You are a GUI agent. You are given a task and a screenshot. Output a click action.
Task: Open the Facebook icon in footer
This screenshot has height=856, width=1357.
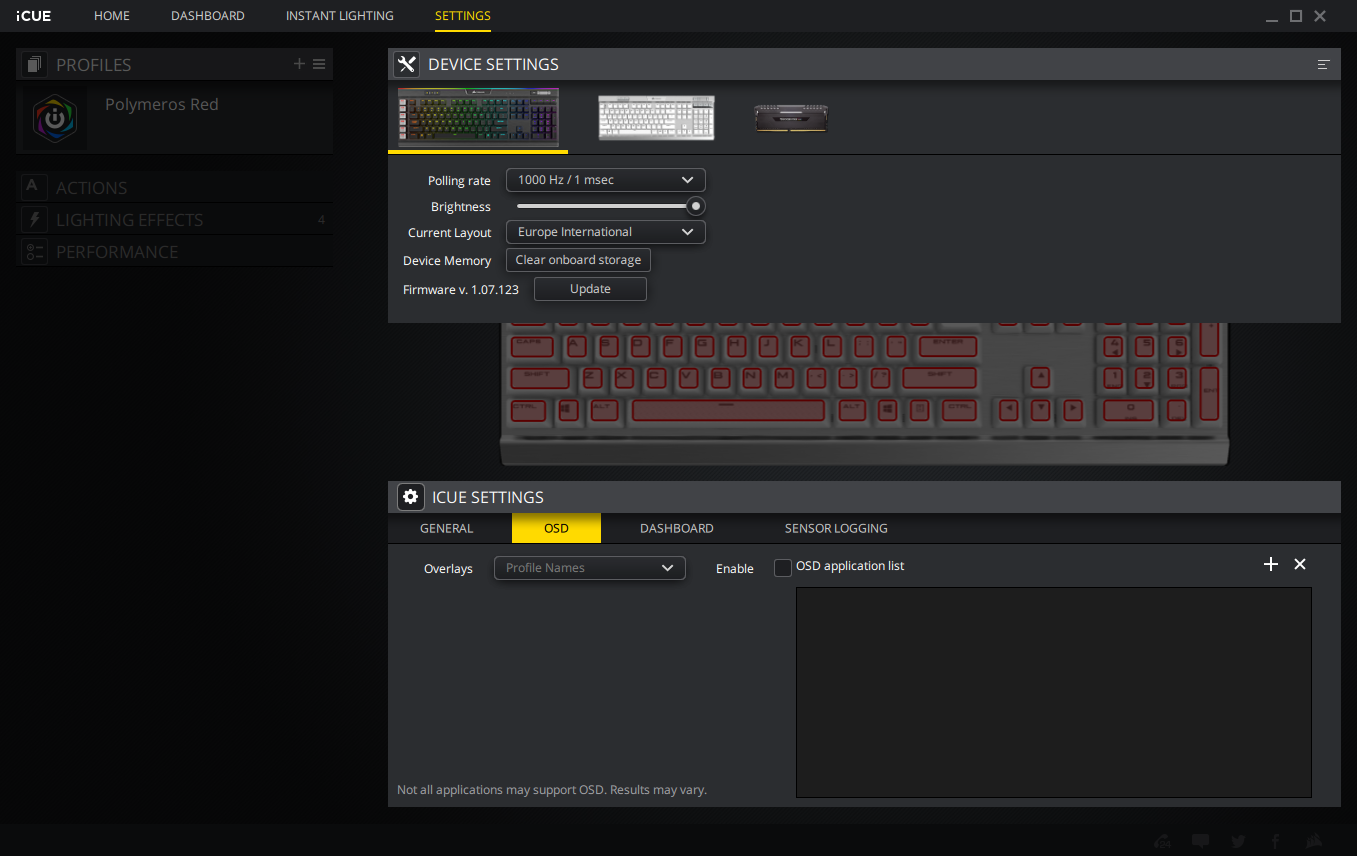[1276, 842]
